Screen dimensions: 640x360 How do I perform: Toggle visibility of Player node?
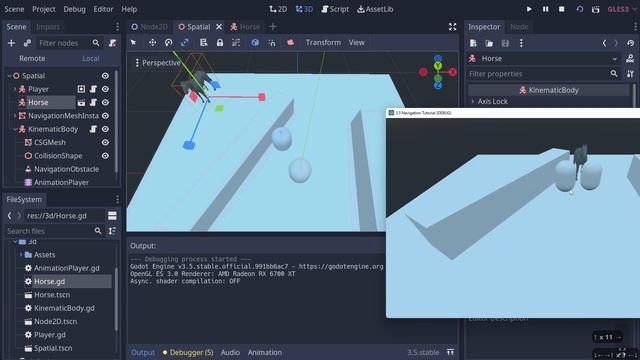coord(105,89)
